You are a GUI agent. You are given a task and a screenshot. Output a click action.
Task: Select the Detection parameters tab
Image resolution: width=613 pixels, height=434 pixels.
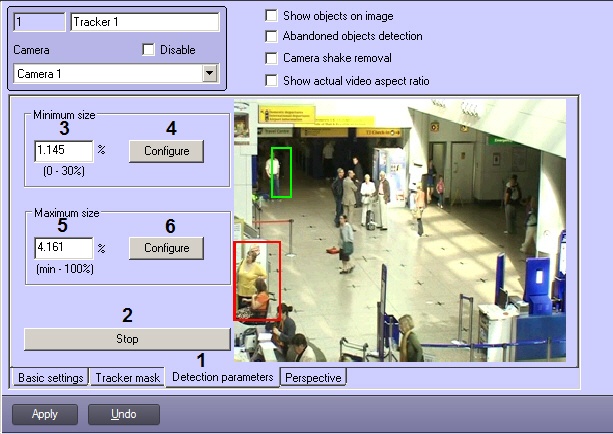coord(222,377)
